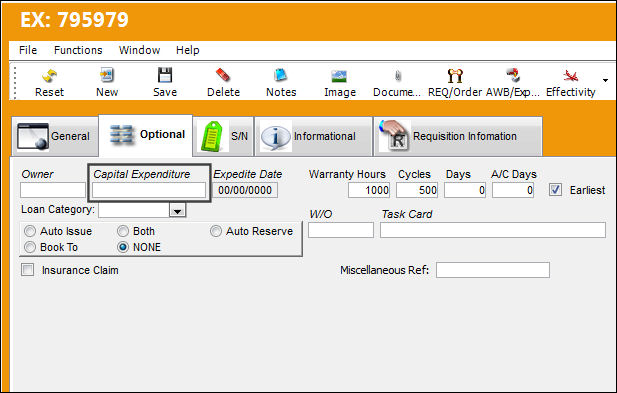Select the Both radio button
The width and height of the screenshot is (617, 393).
click(x=123, y=231)
